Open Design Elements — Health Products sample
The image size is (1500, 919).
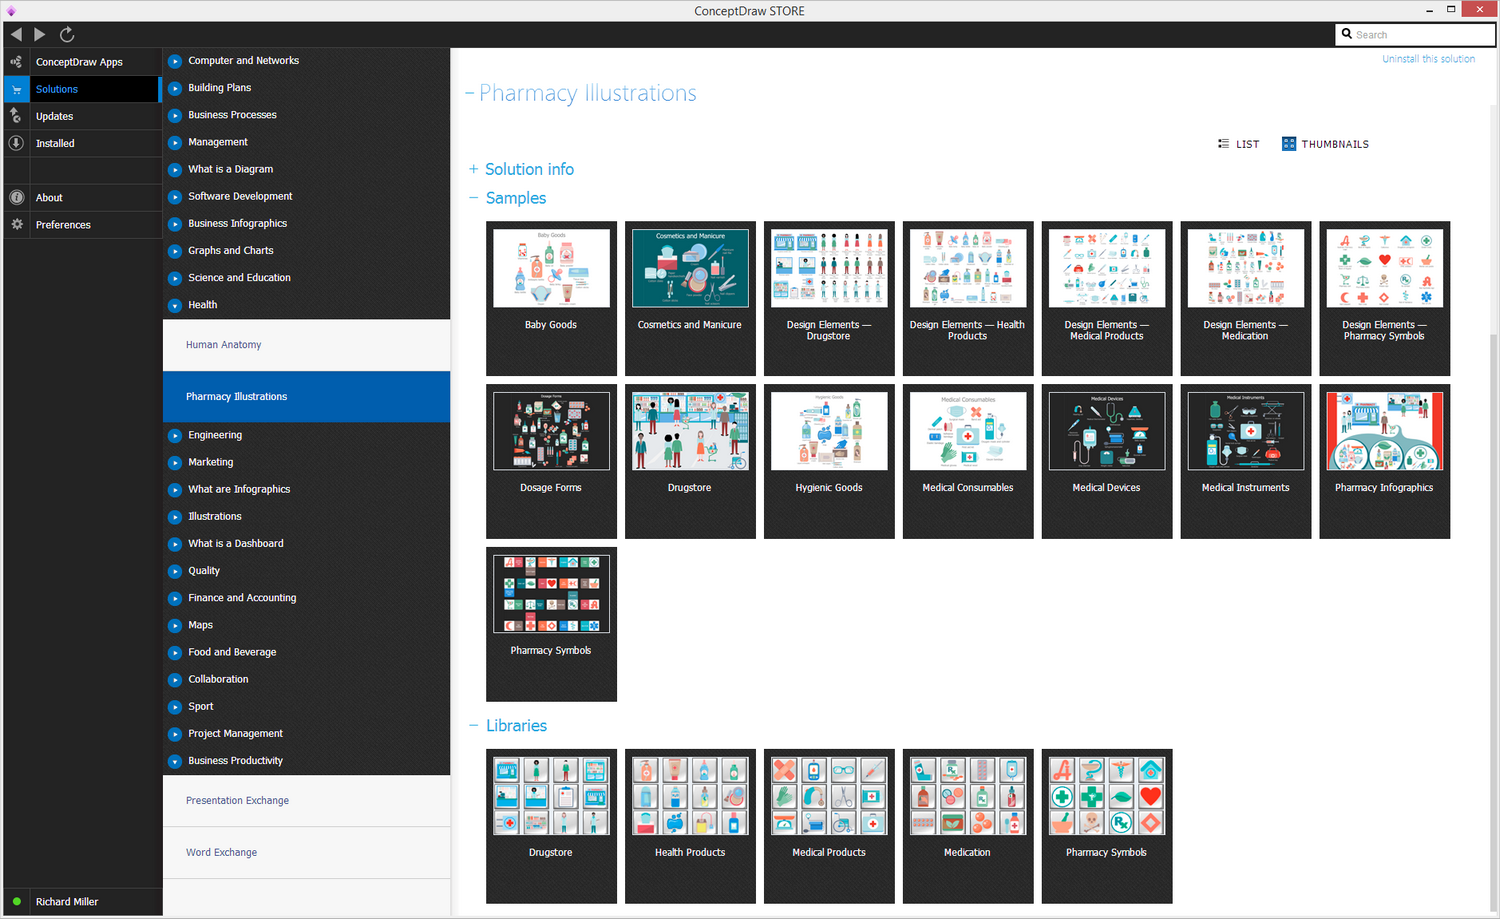click(968, 298)
